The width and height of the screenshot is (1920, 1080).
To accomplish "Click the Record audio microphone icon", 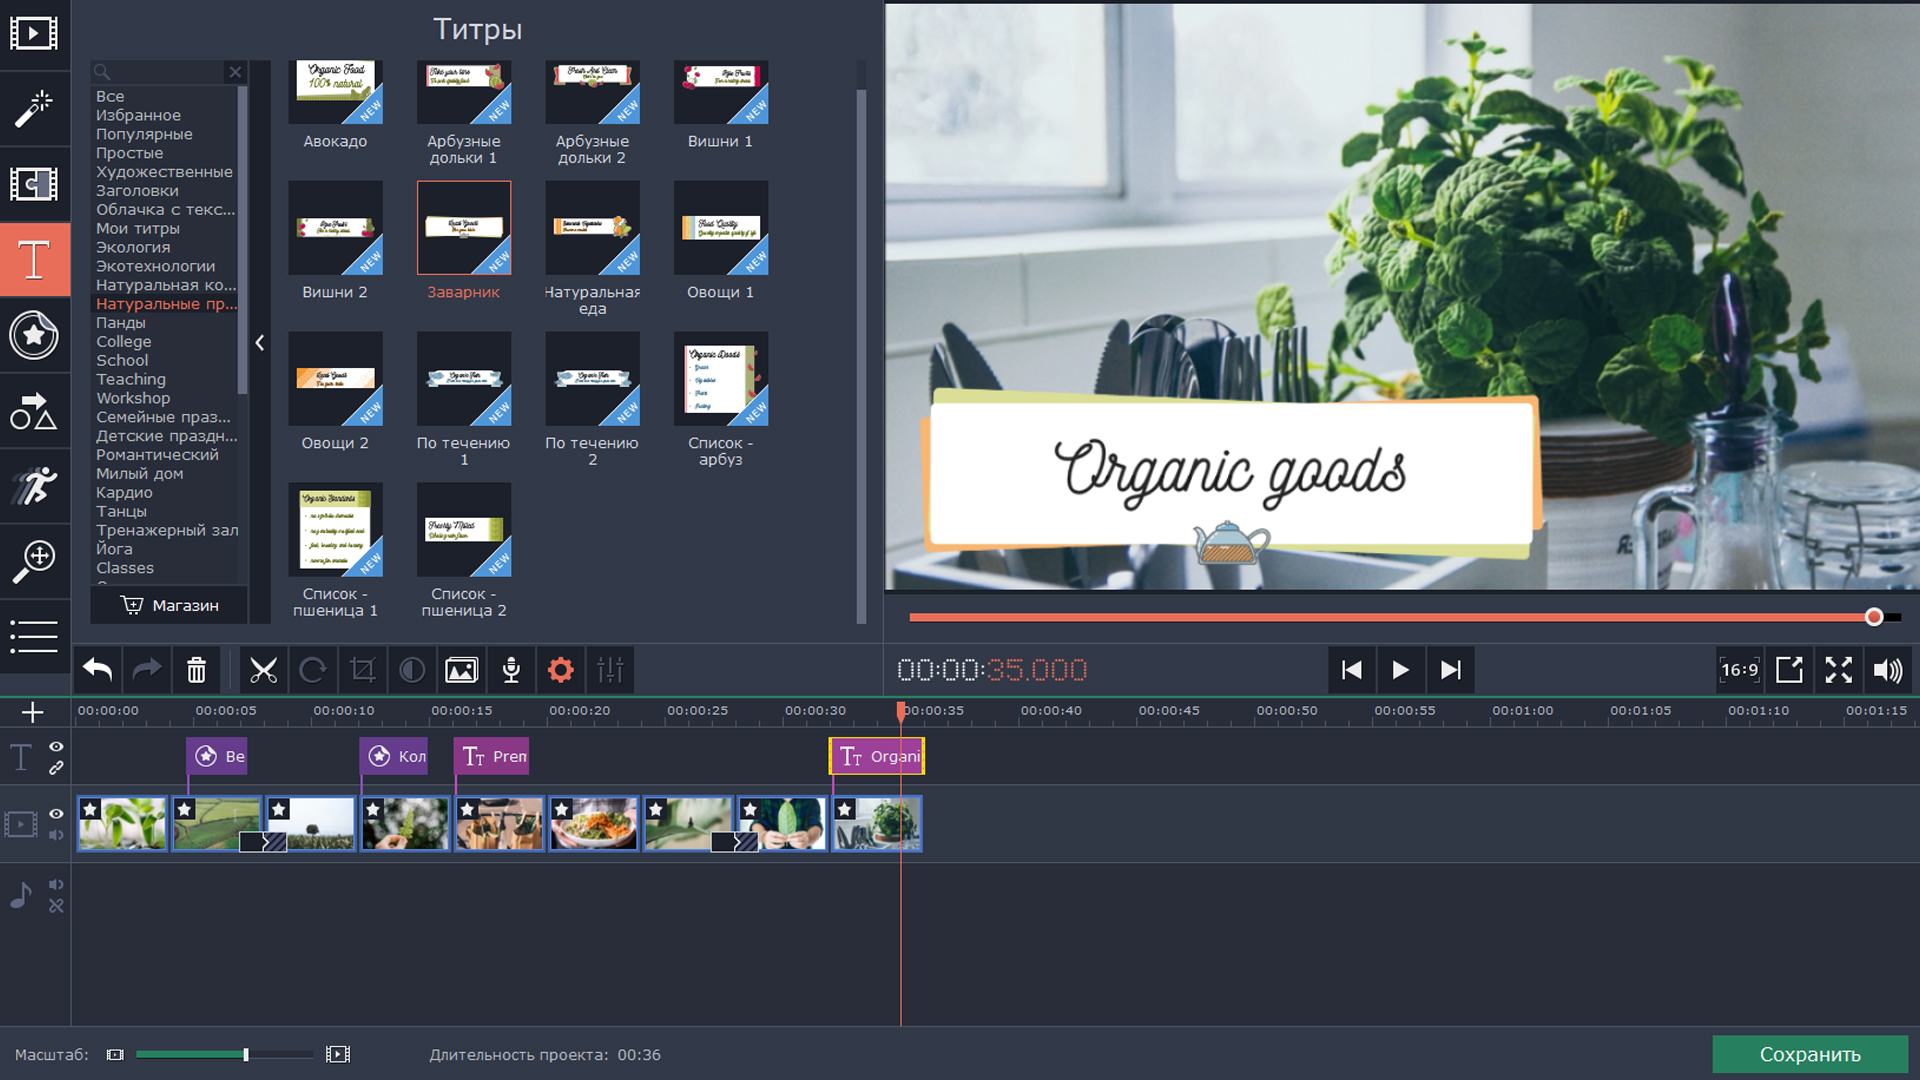I will coord(511,670).
